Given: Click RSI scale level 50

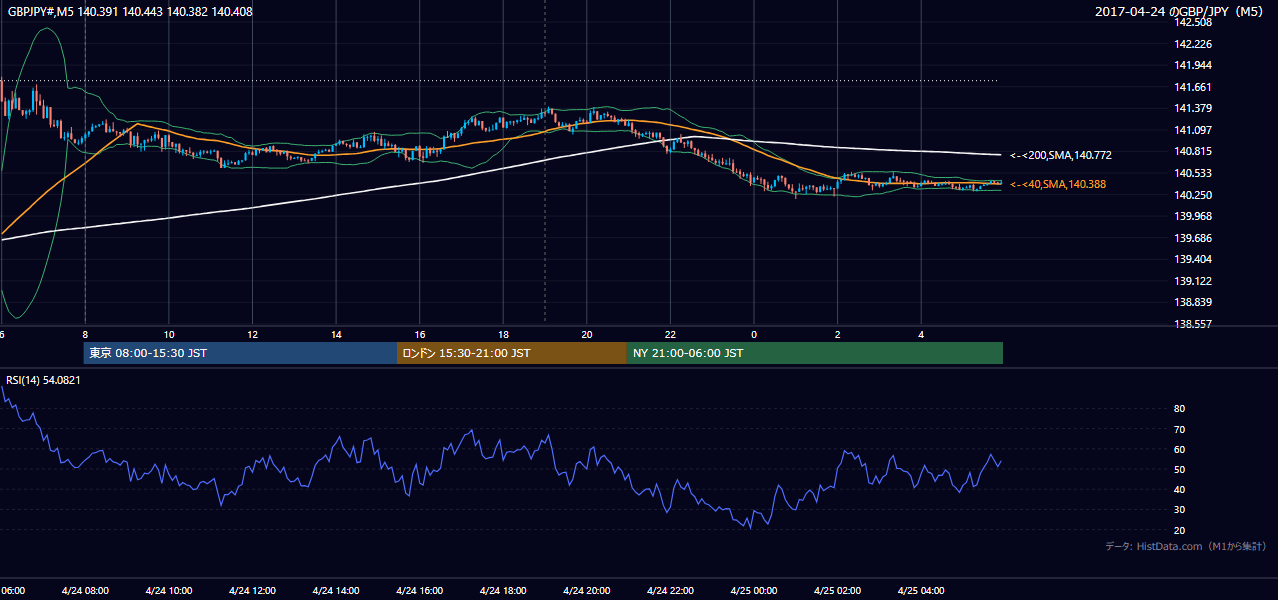Looking at the screenshot, I should point(1180,469).
